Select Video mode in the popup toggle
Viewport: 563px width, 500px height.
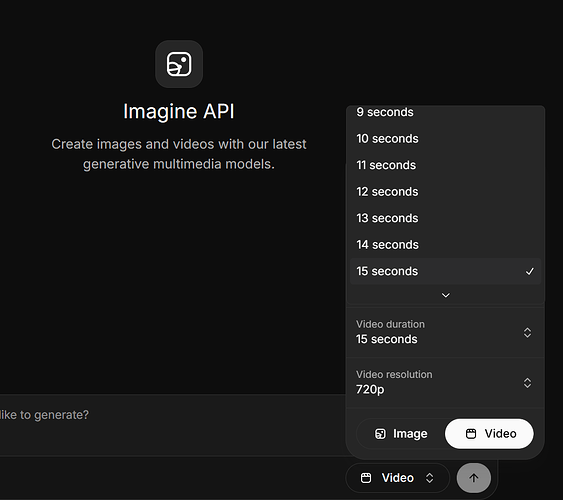coord(489,434)
